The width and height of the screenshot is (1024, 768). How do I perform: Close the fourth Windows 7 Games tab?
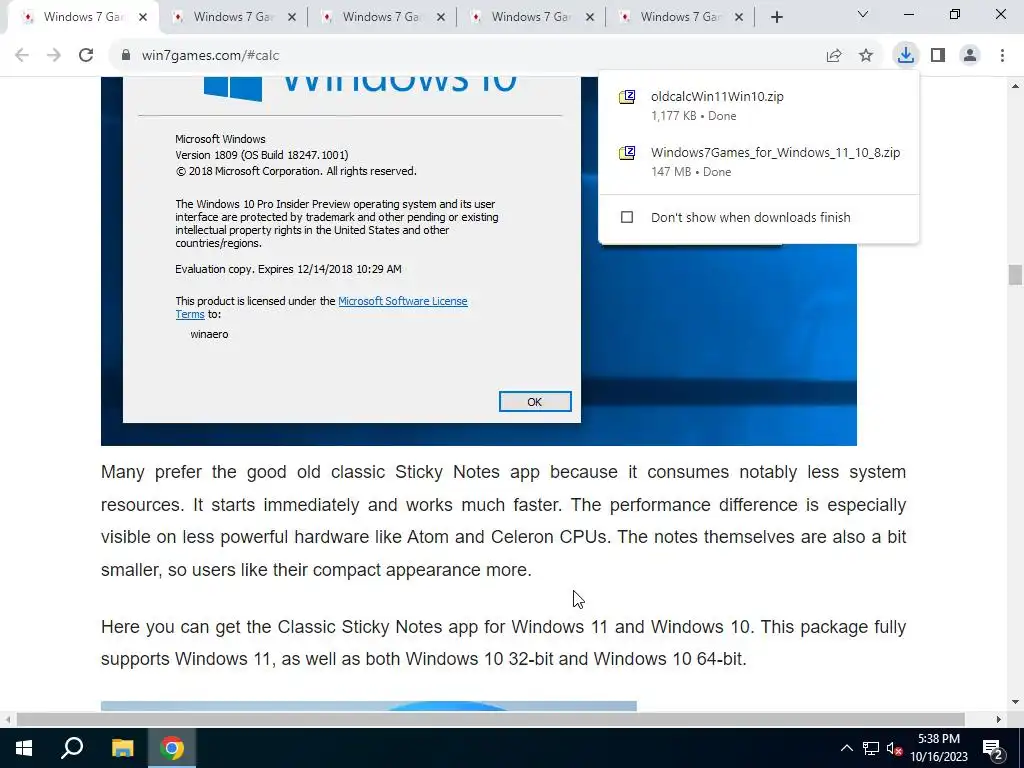pyautogui.click(x=590, y=18)
